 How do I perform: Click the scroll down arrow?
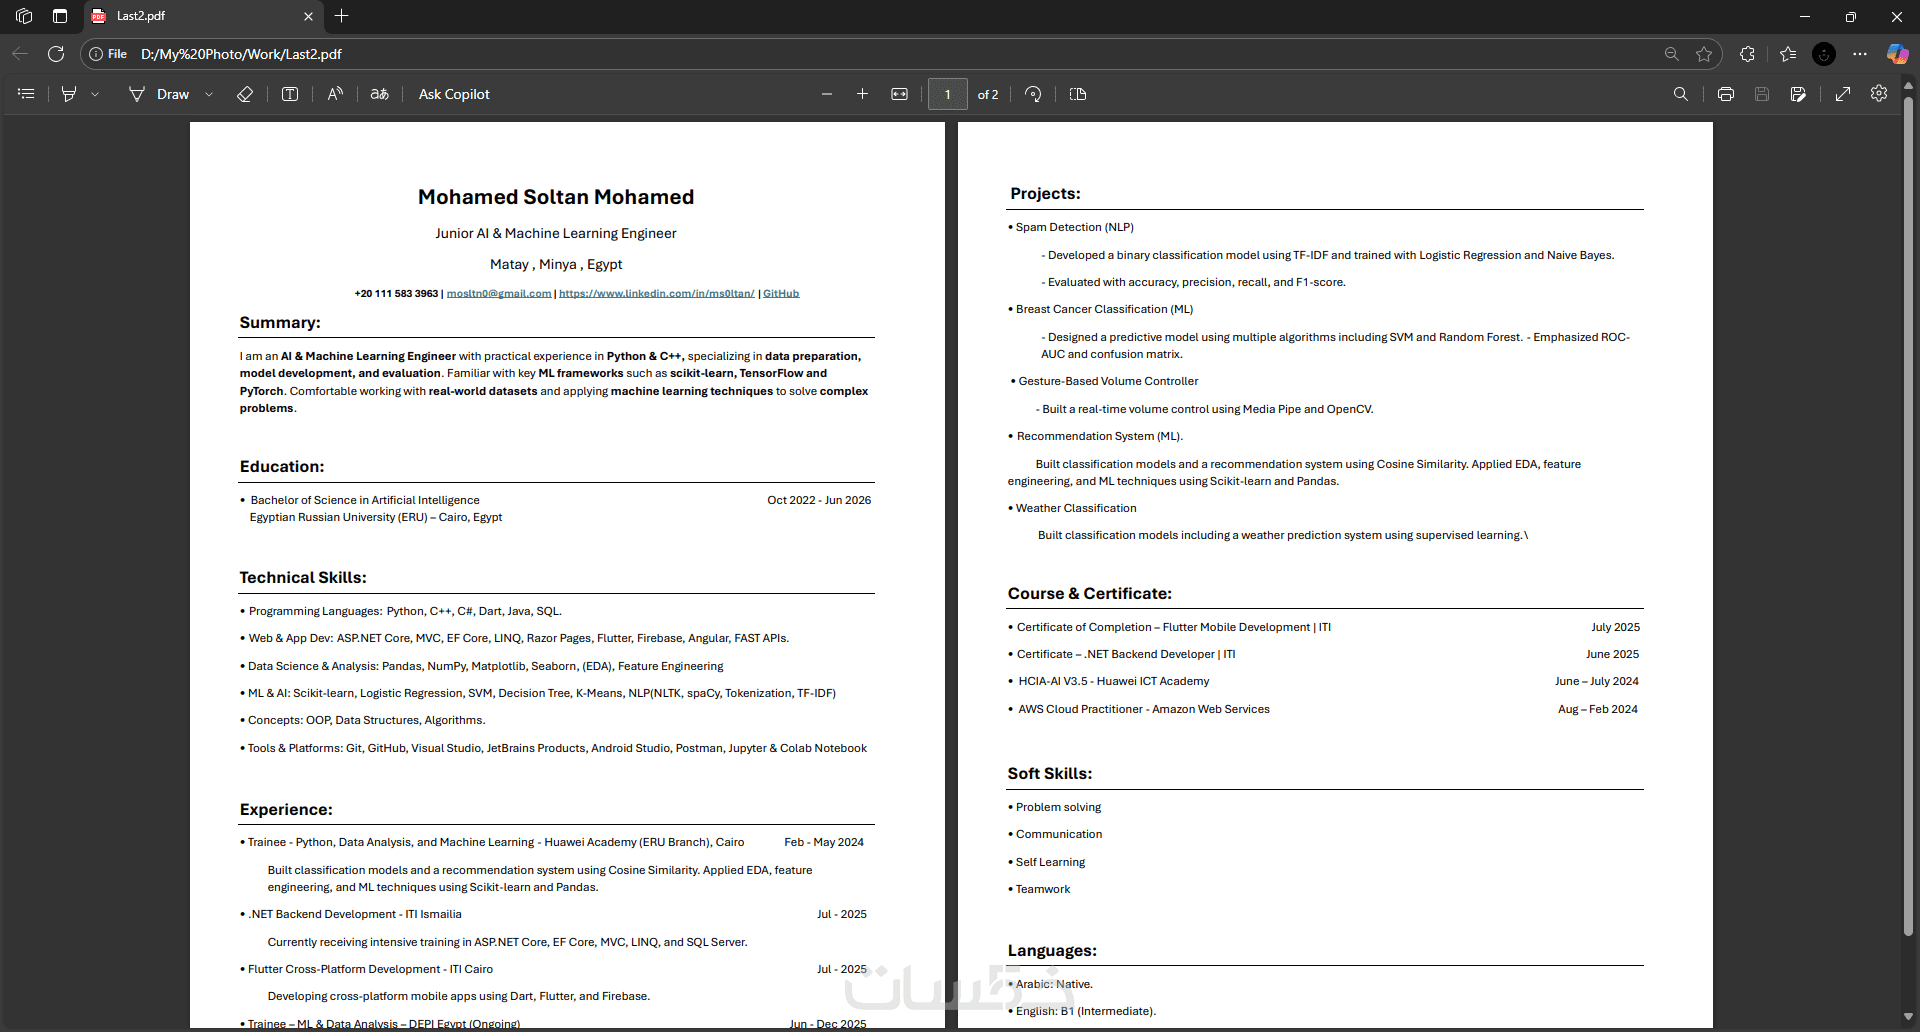1908,1017
